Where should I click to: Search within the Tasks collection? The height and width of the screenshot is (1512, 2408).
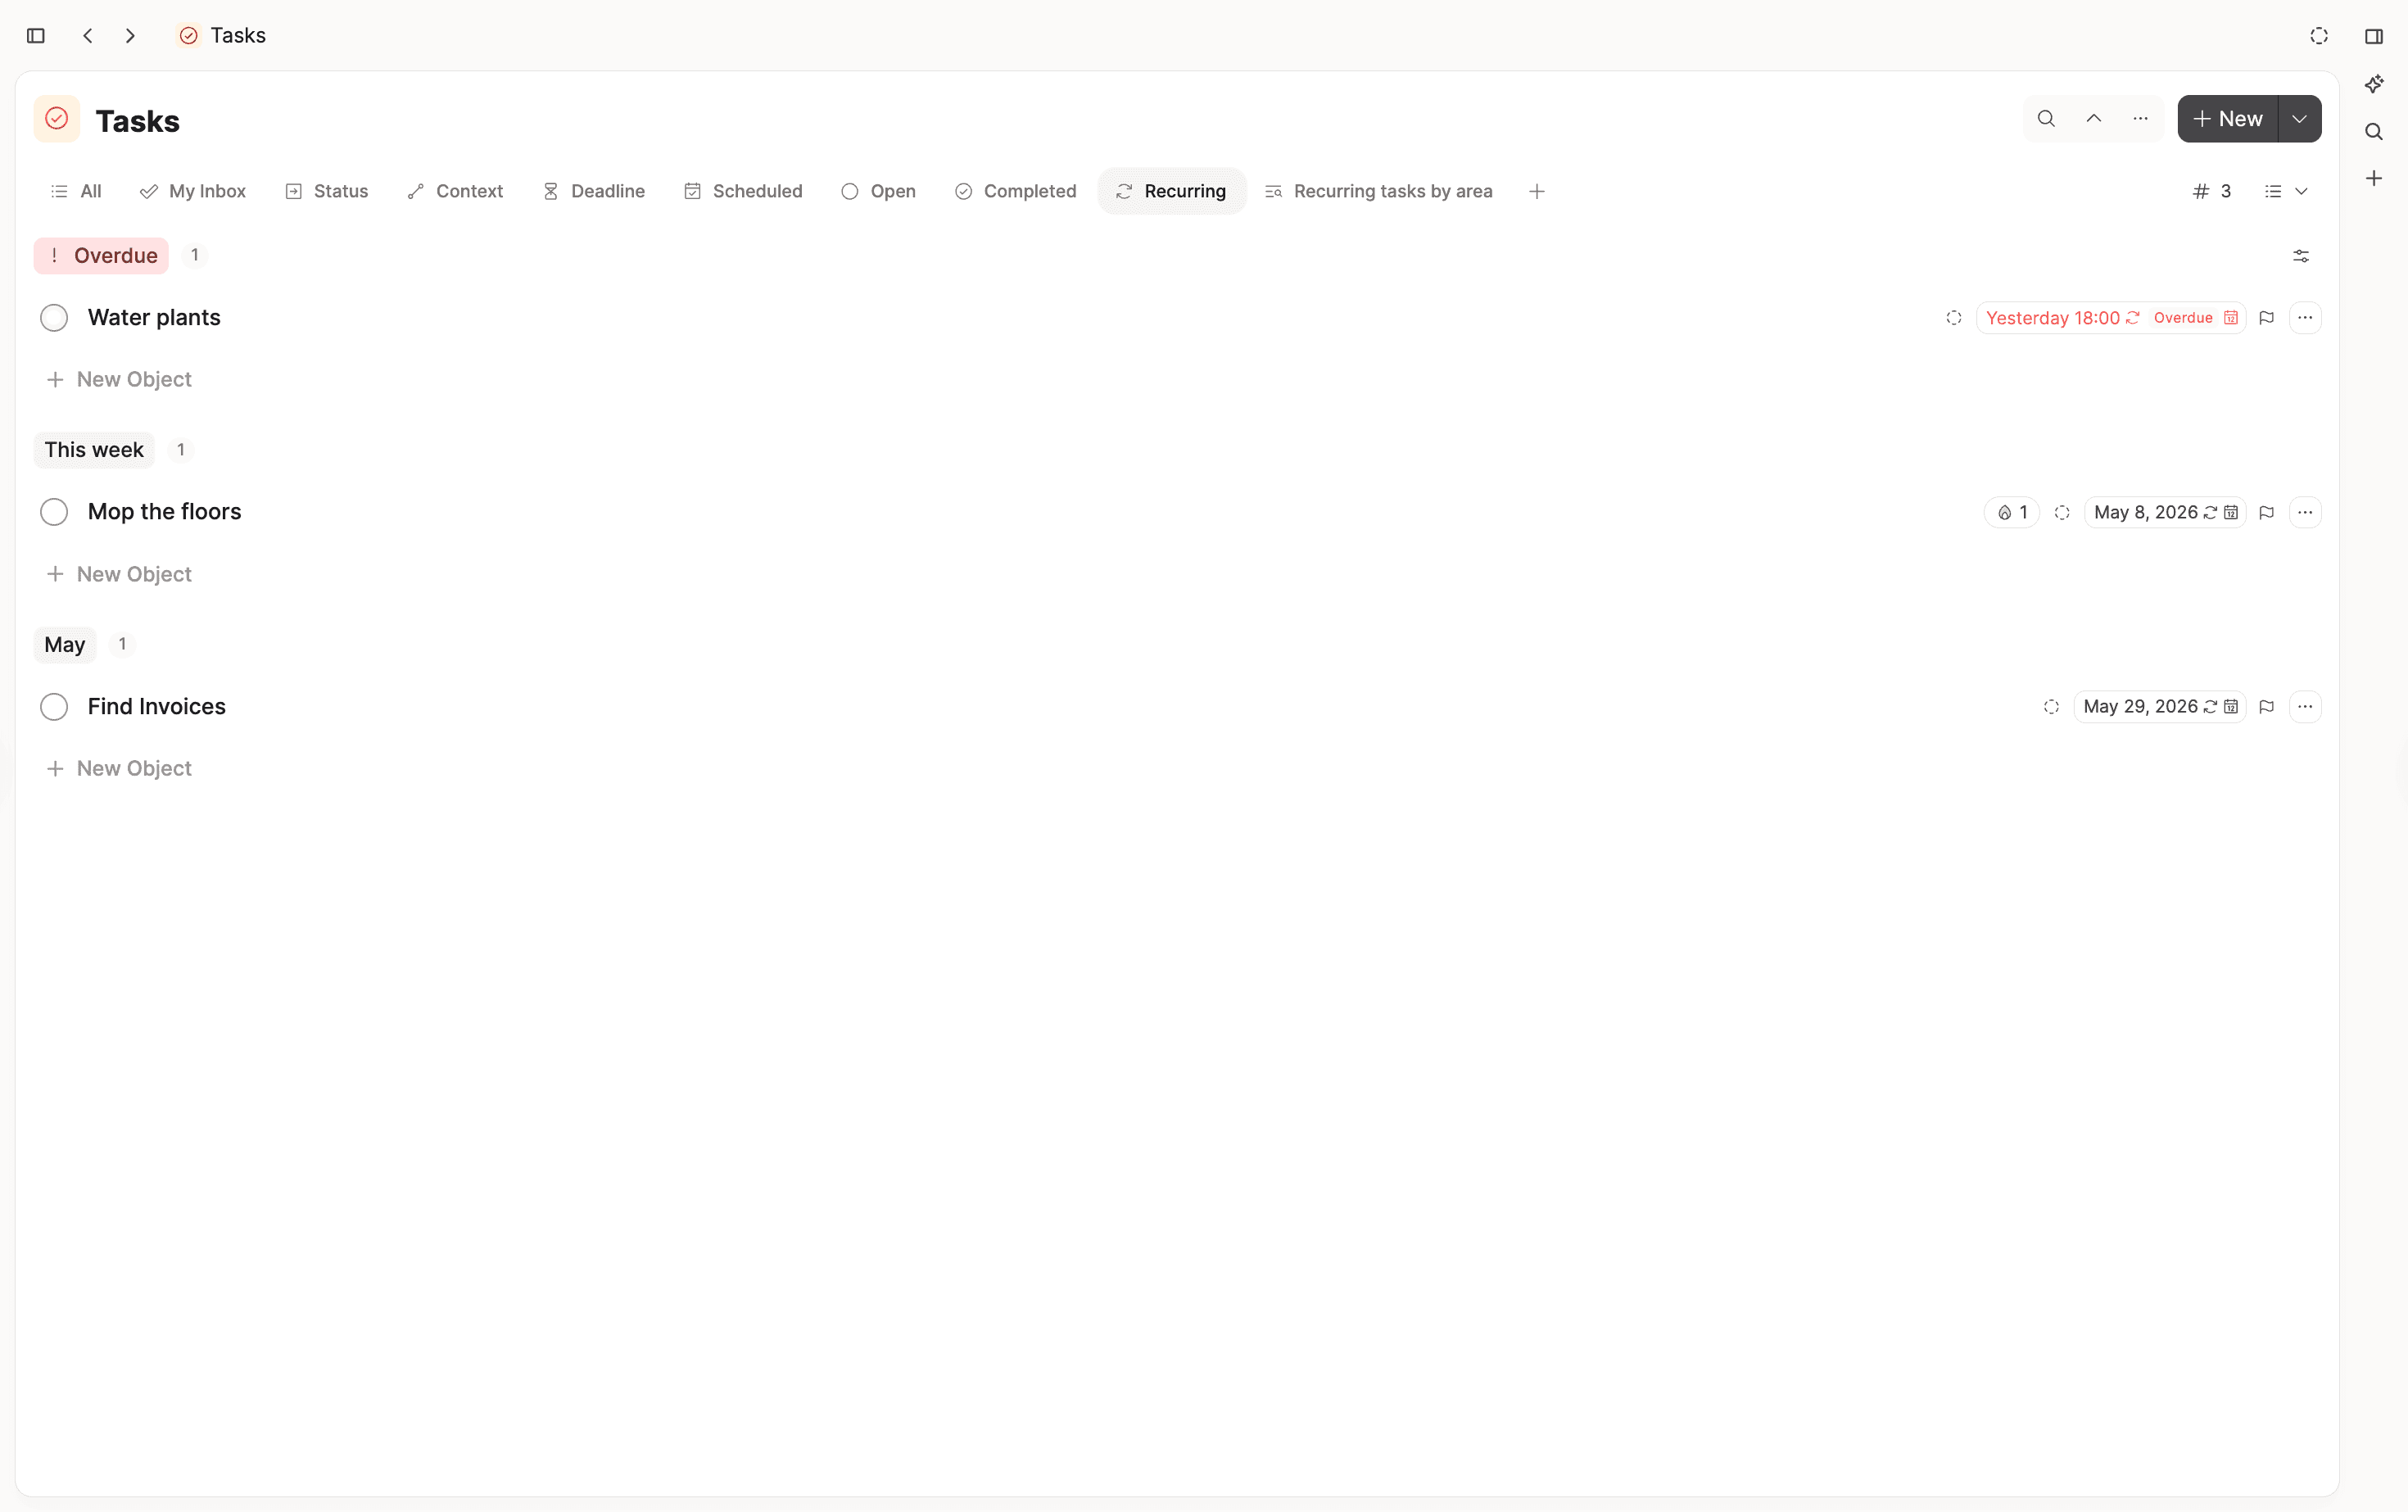pyautogui.click(x=2046, y=119)
